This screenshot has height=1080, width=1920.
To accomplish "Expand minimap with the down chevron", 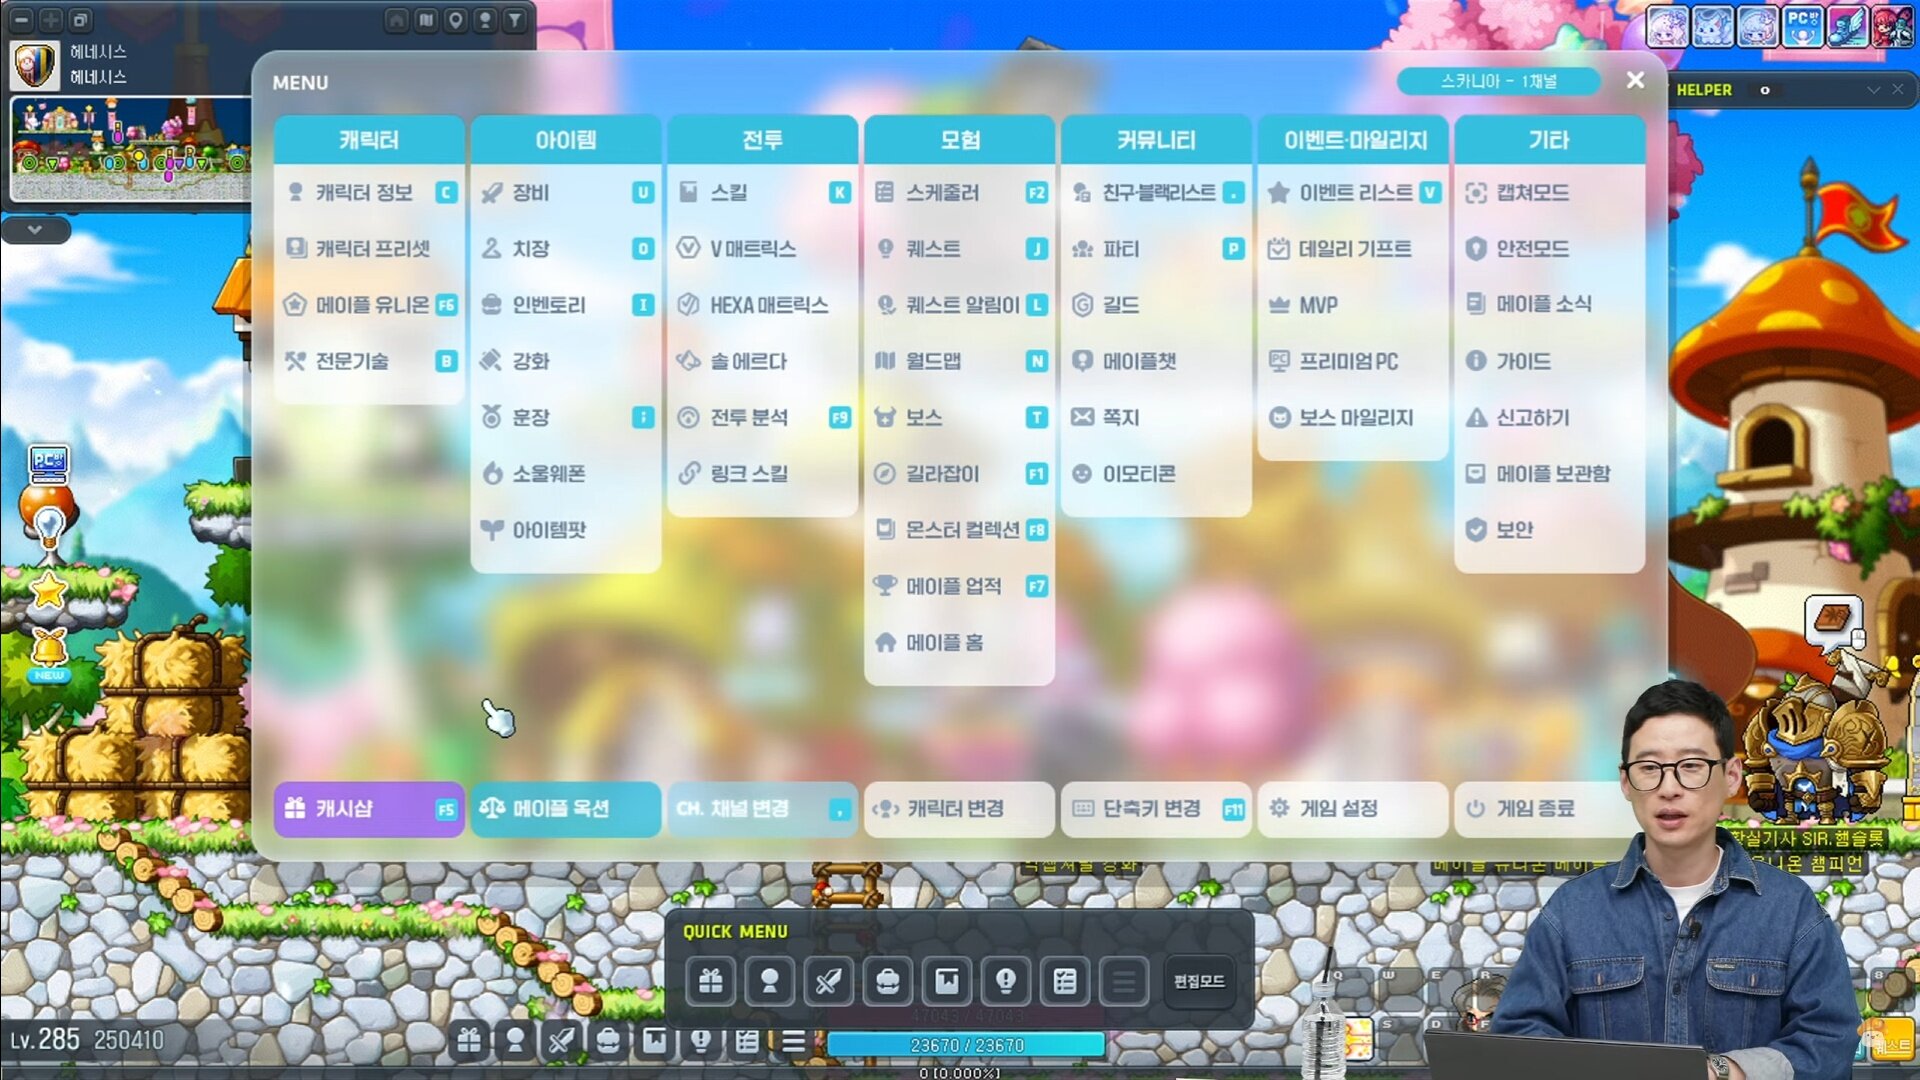I will 35,230.
